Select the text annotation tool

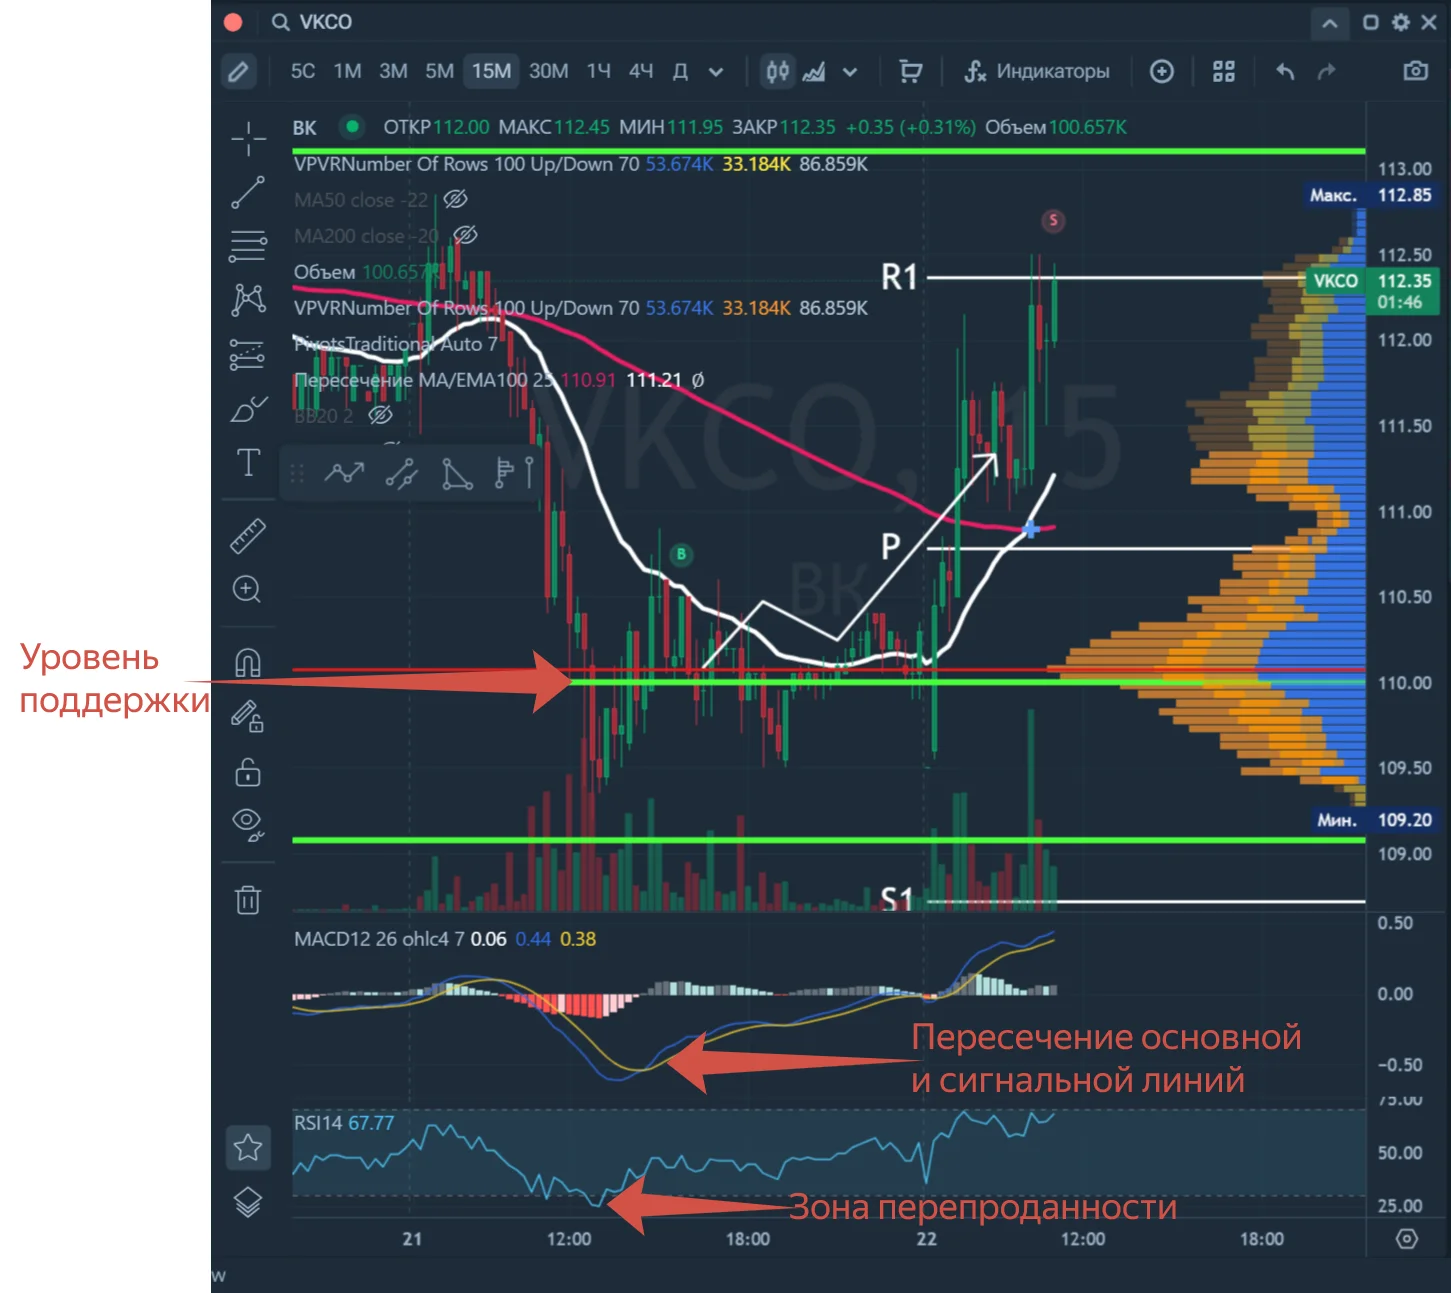point(248,463)
